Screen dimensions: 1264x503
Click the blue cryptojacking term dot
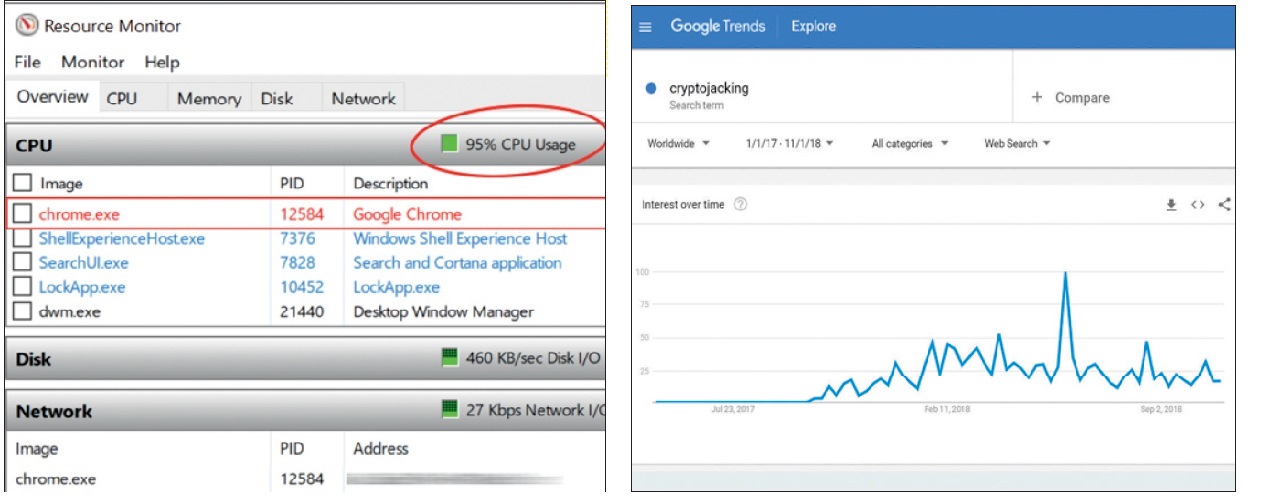coord(651,88)
